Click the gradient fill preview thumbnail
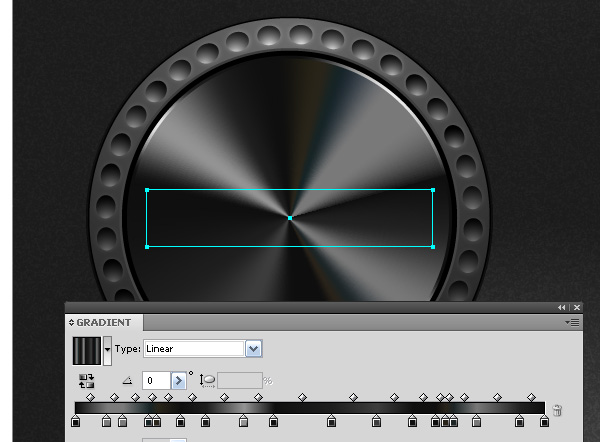Image resolution: width=600 pixels, height=442 pixels. (87, 351)
